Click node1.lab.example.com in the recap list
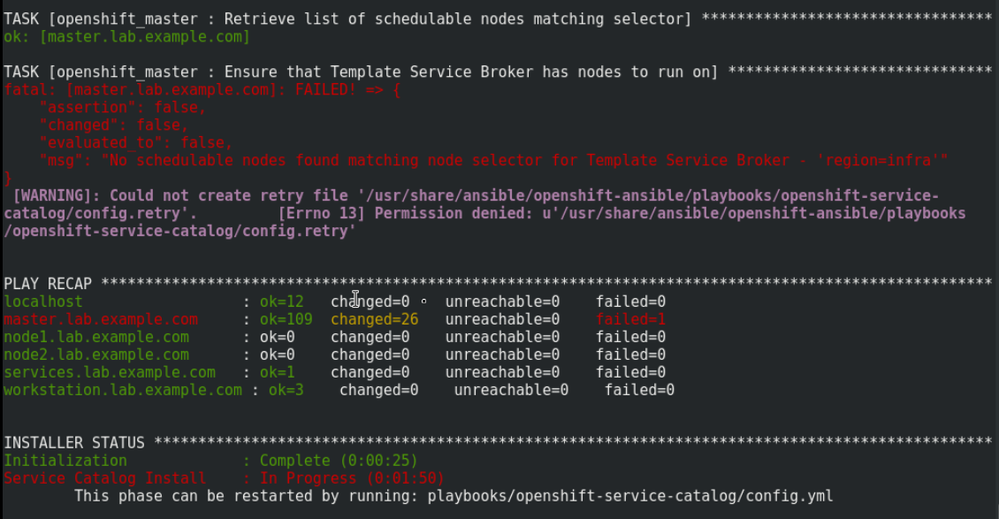Screen dimensions: 999x519 tap(96, 337)
